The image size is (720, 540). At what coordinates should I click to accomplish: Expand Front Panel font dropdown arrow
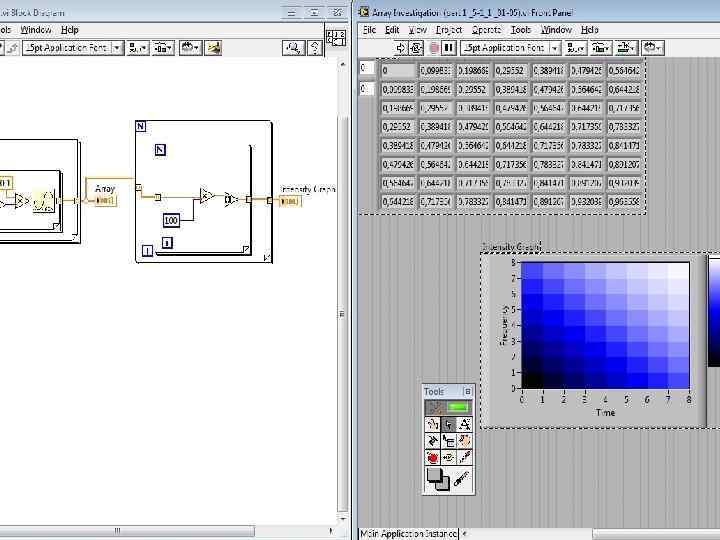coord(555,48)
